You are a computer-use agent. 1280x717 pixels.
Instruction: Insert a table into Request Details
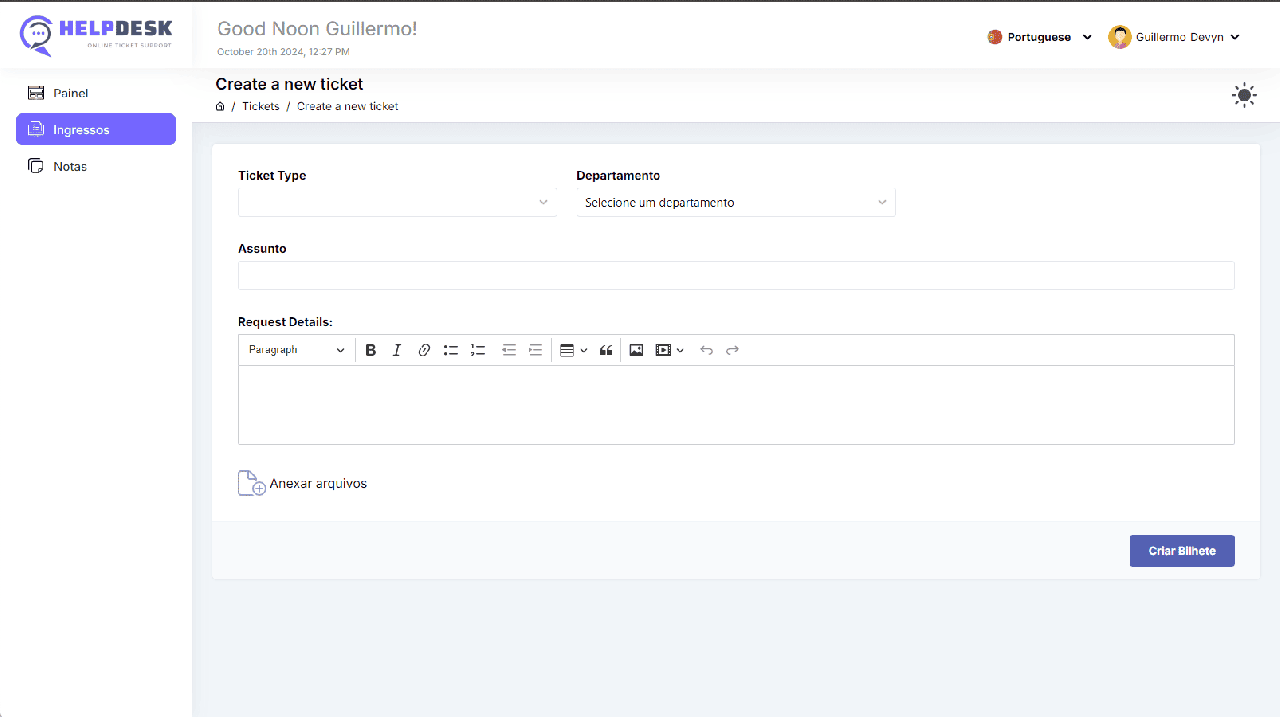568,349
